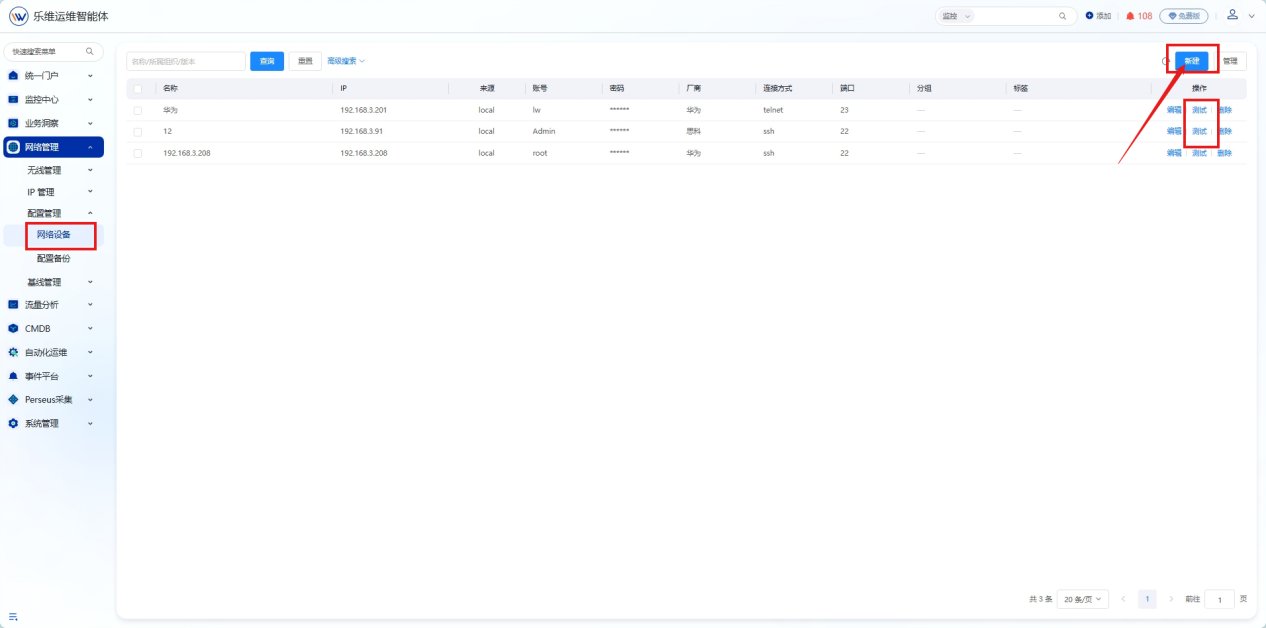Click the blue 新建 create button

pos(1191,61)
